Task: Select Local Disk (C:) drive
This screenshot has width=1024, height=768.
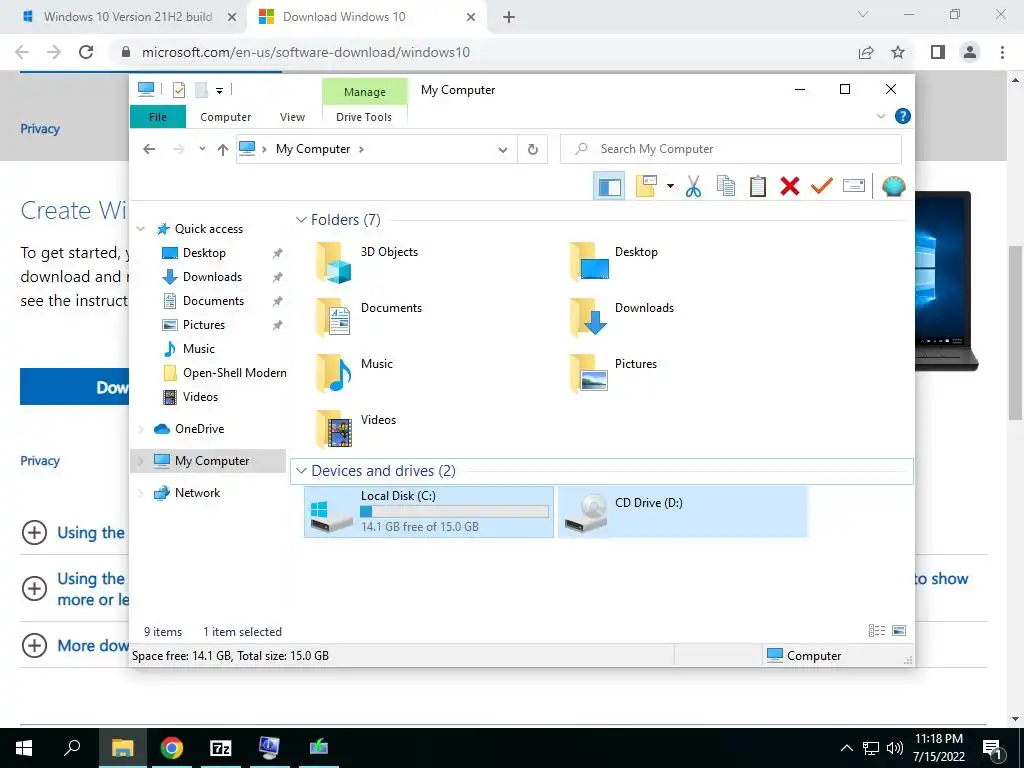Action: 429,512
